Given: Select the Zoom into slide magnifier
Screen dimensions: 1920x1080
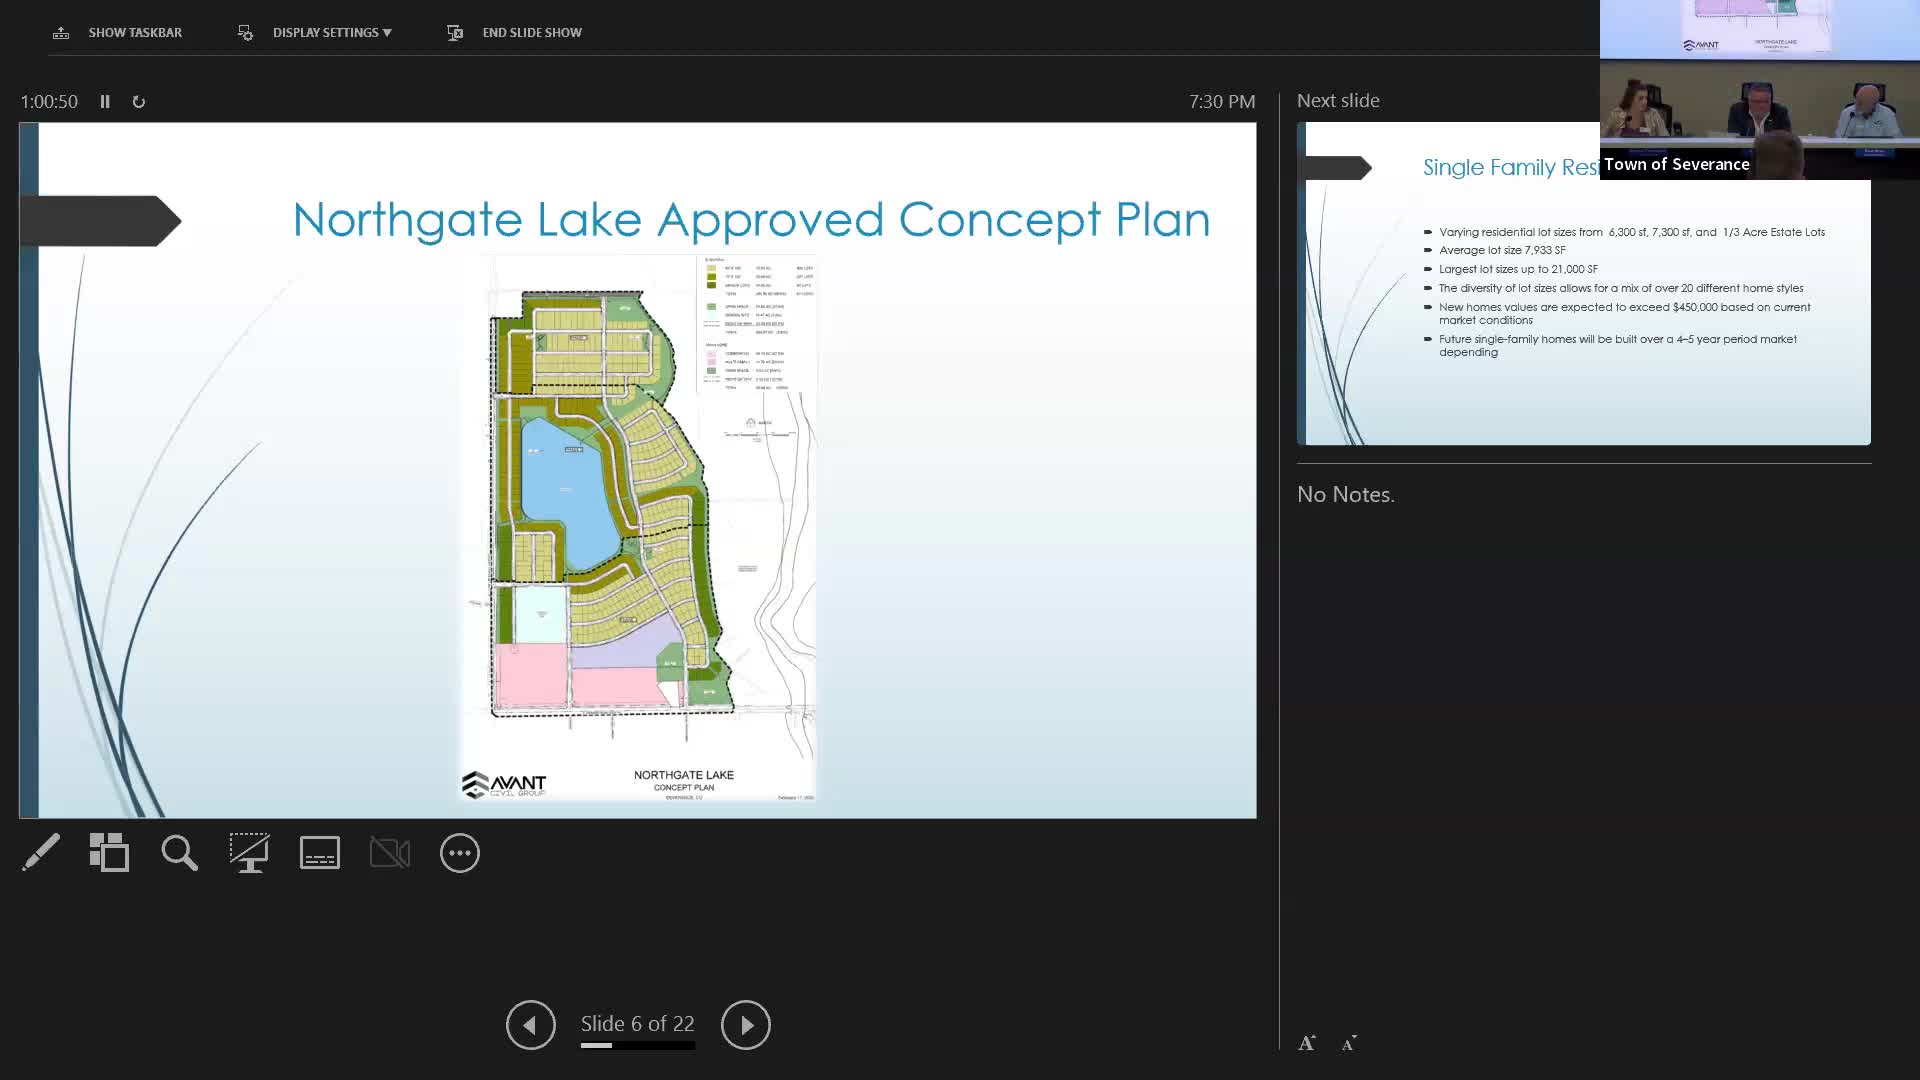Looking at the screenshot, I should [x=180, y=853].
